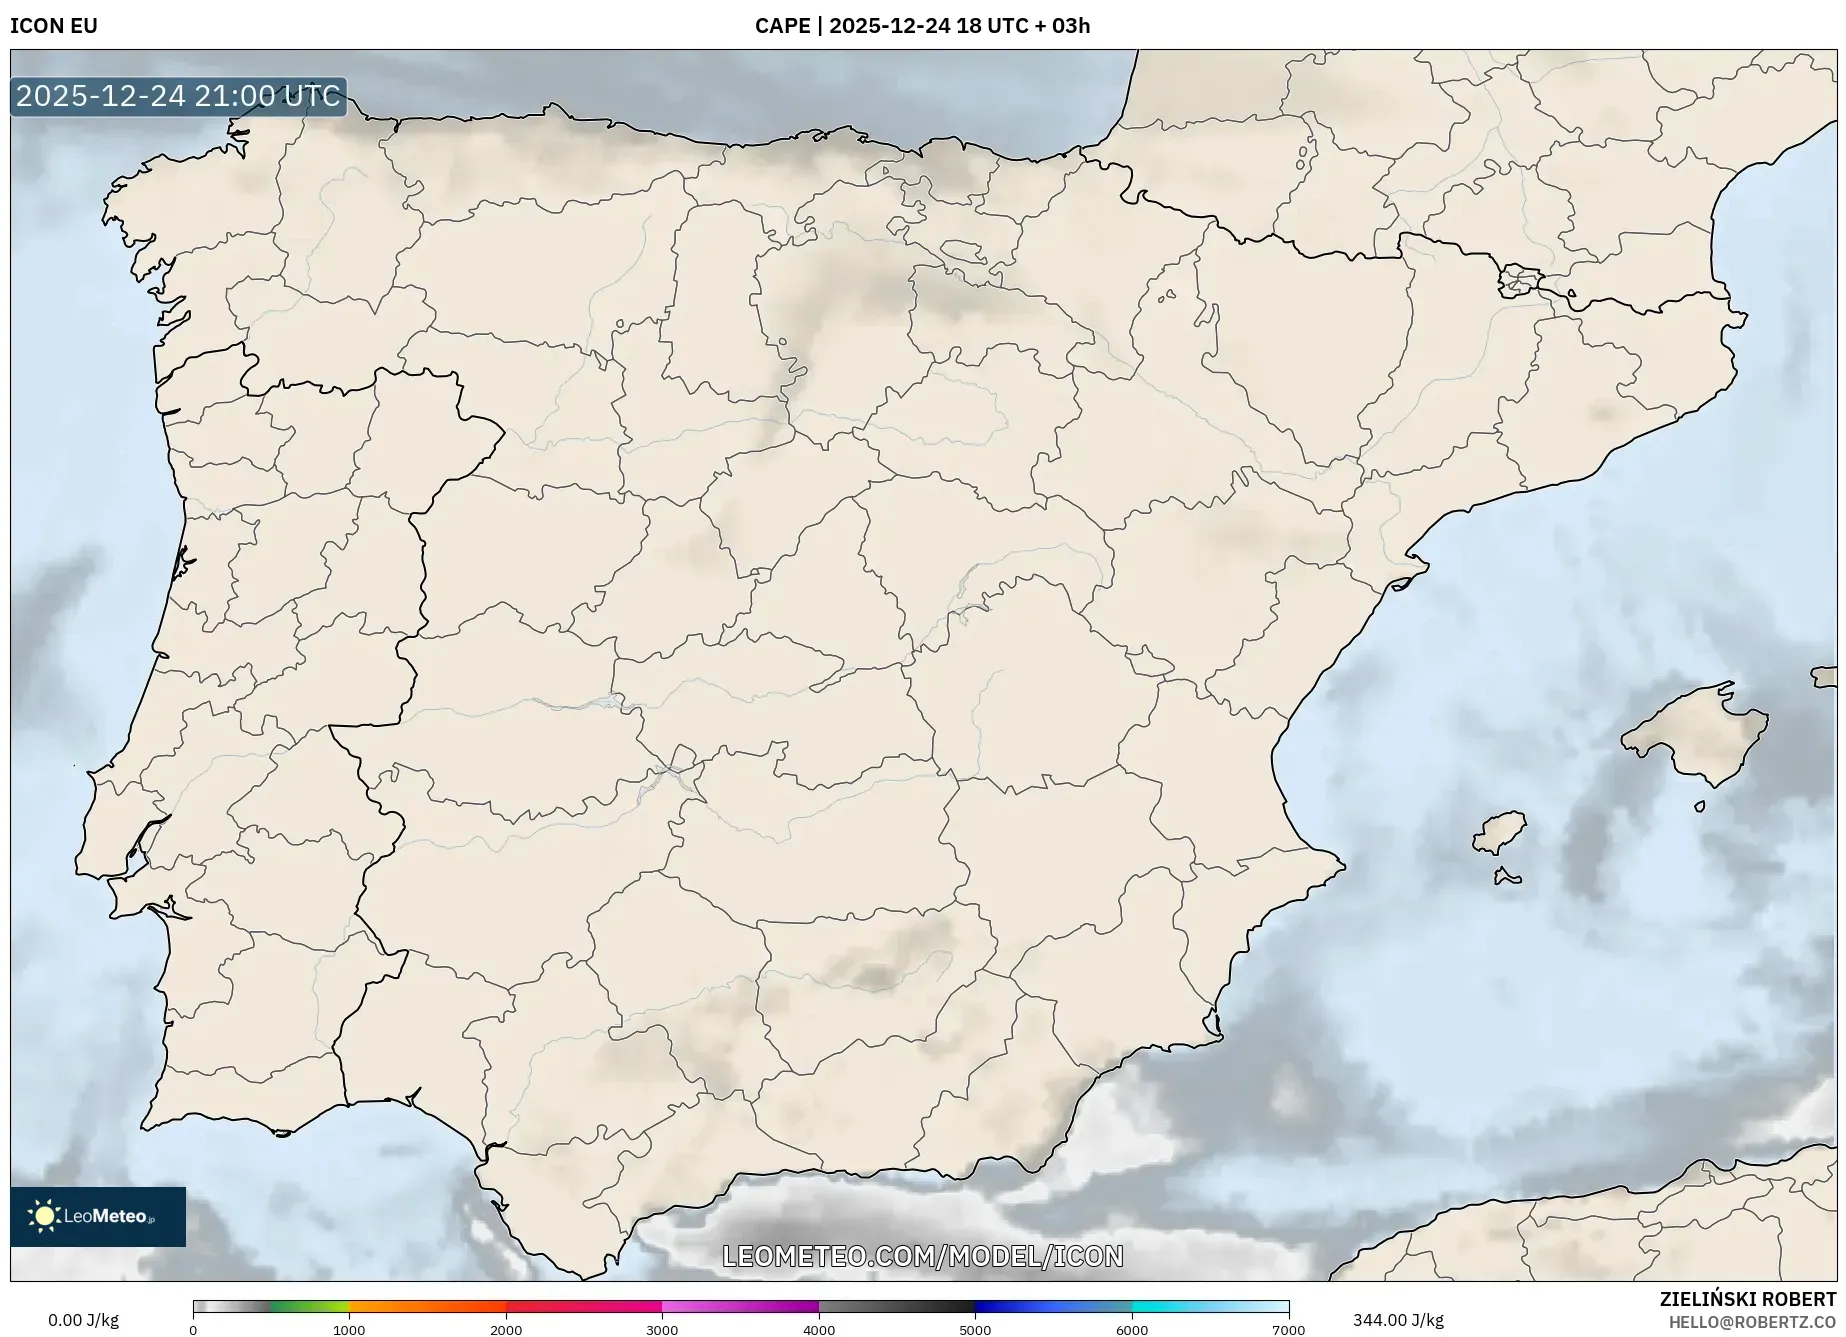Click Ibiza island on the map
The width and height of the screenshot is (1846, 1337).
[x=1500, y=832]
